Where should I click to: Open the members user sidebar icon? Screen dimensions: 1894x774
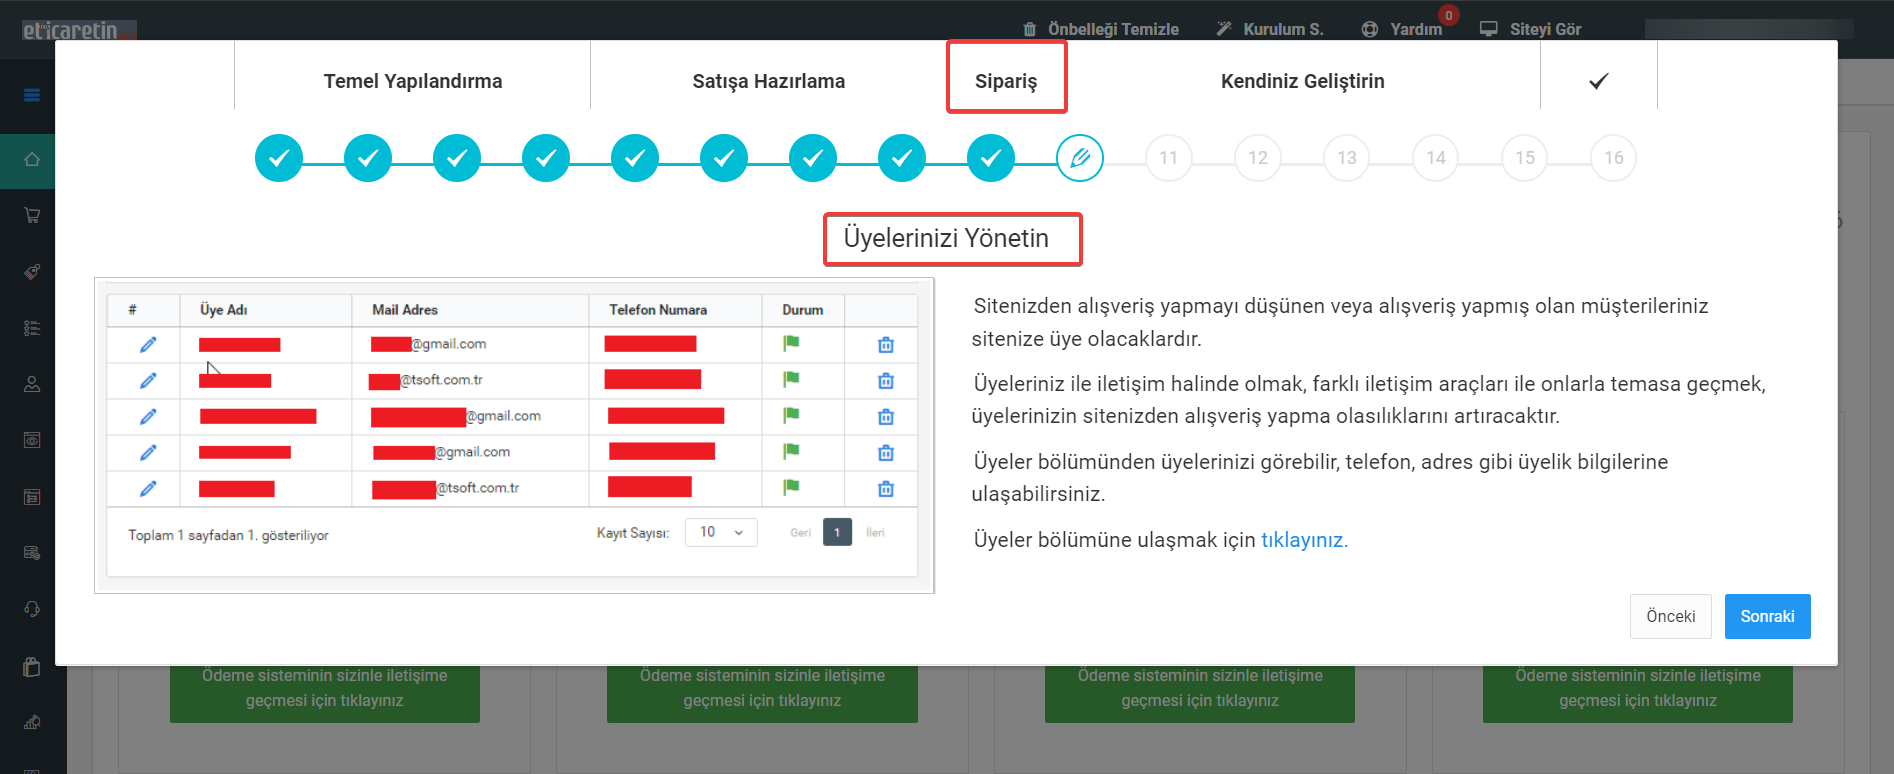[32, 384]
